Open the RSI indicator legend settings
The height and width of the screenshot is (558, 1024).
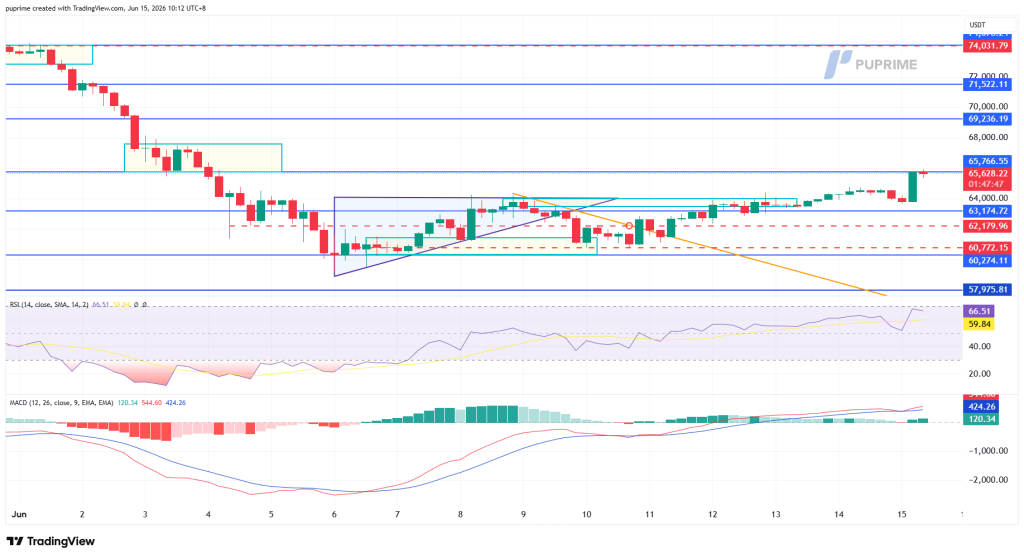(49, 304)
